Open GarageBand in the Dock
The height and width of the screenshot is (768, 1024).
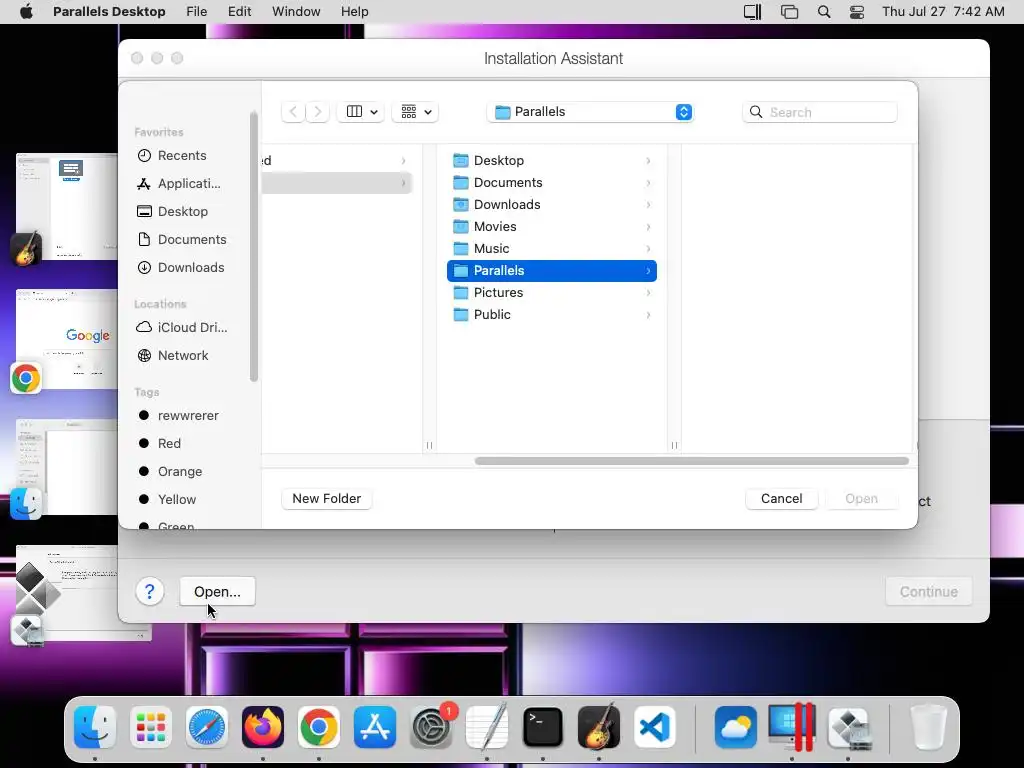[x=599, y=727]
